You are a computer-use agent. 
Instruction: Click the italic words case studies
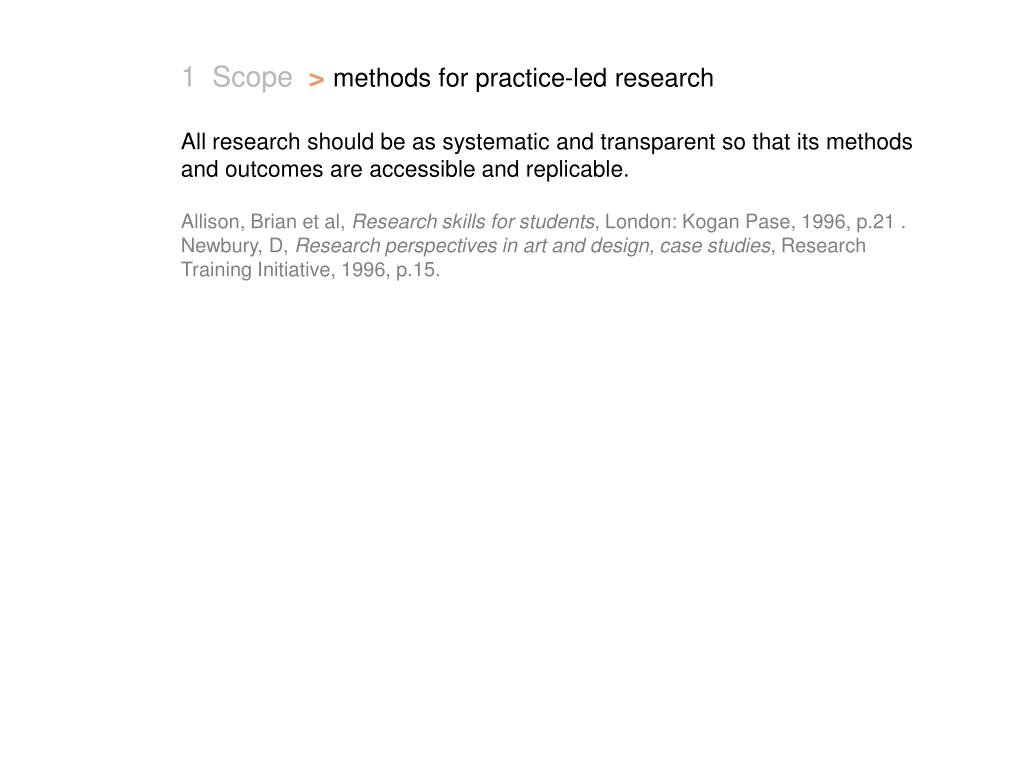point(715,246)
